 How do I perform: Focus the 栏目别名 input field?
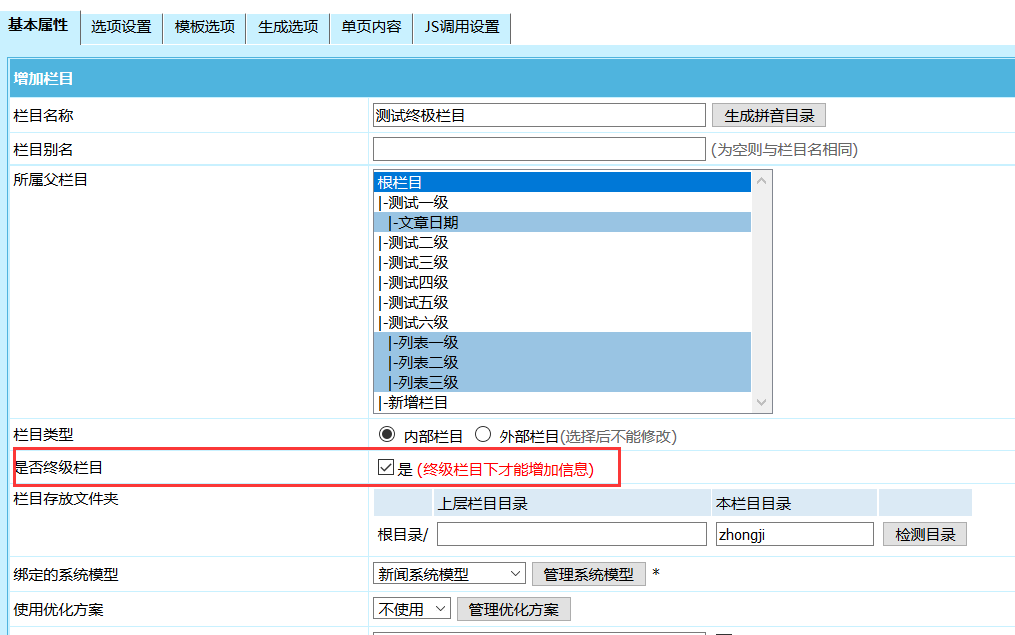539,149
